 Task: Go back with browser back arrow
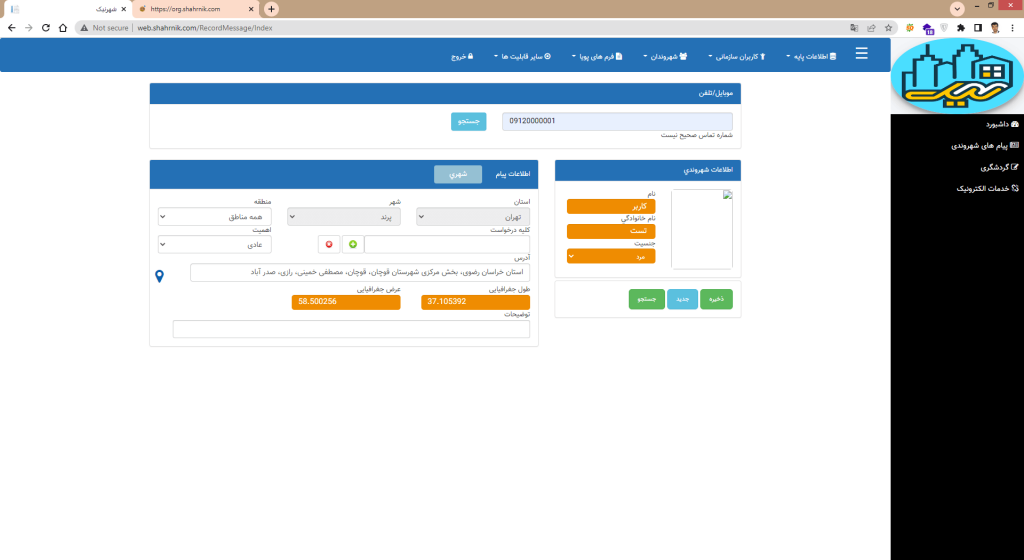pos(12,28)
